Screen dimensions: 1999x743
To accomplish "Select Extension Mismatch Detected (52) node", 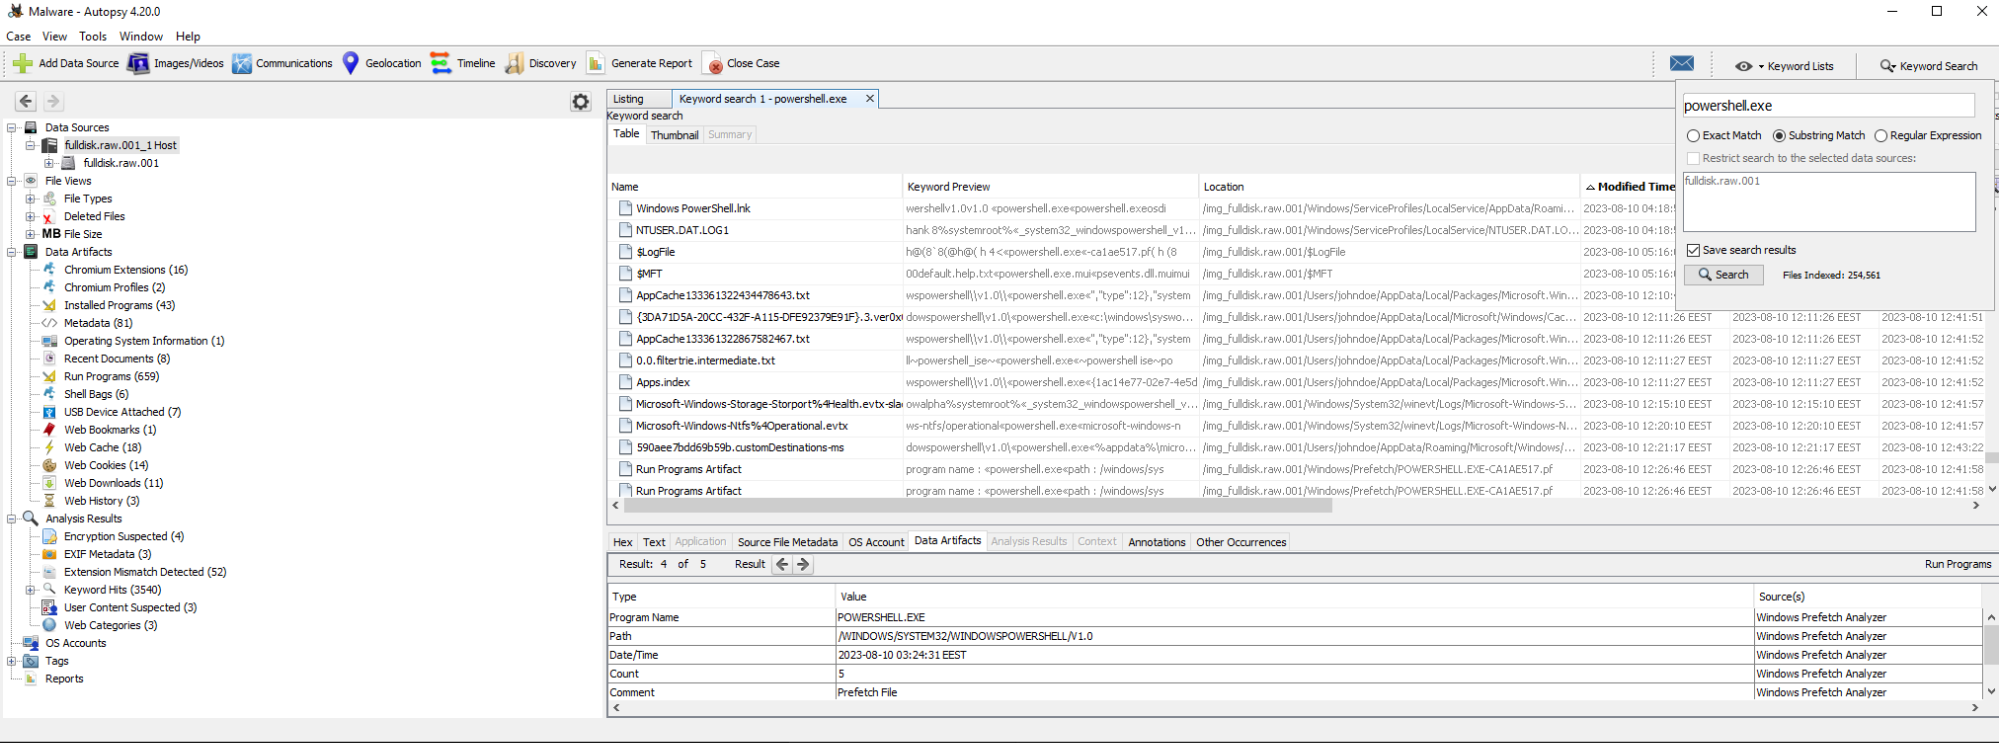I will (145, 572).
